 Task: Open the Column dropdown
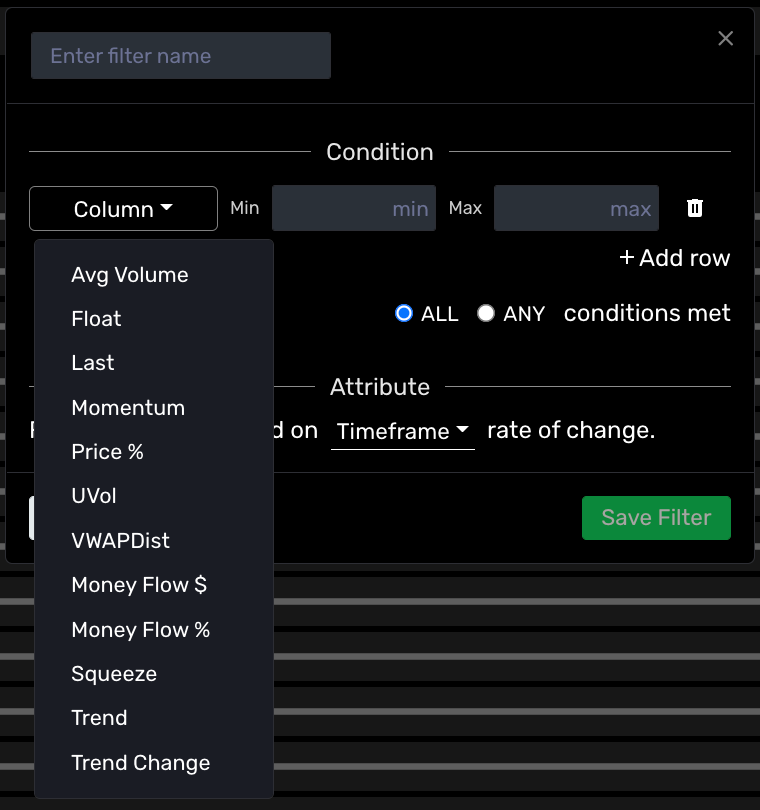click(x=123, y=208)
